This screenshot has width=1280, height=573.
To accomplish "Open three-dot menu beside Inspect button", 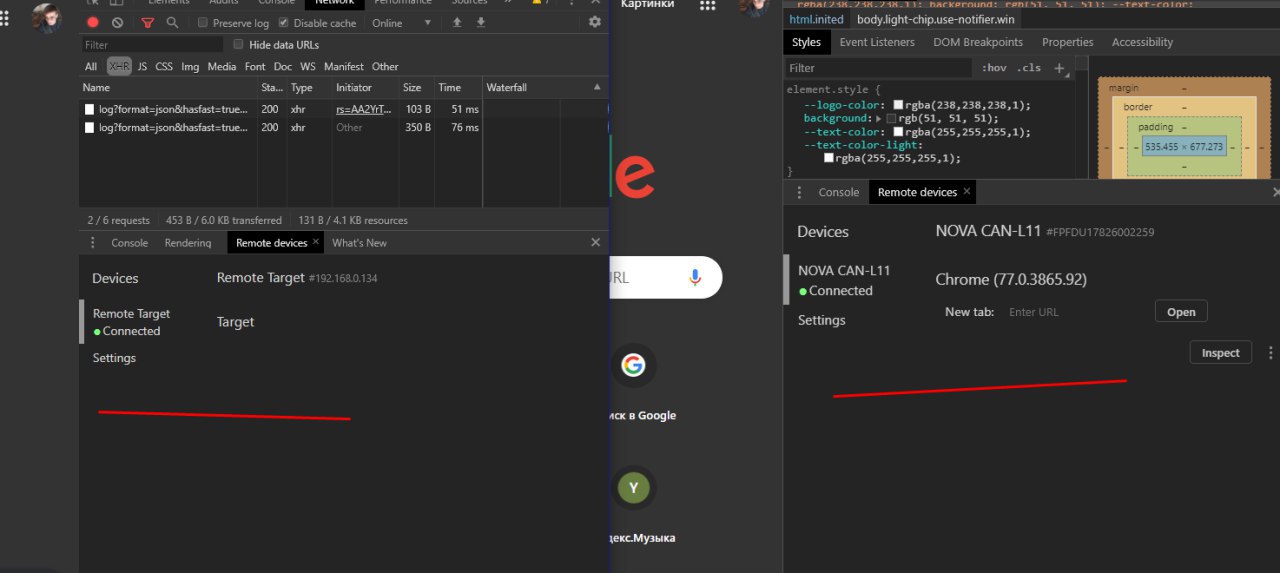I will click(1271, 353).
